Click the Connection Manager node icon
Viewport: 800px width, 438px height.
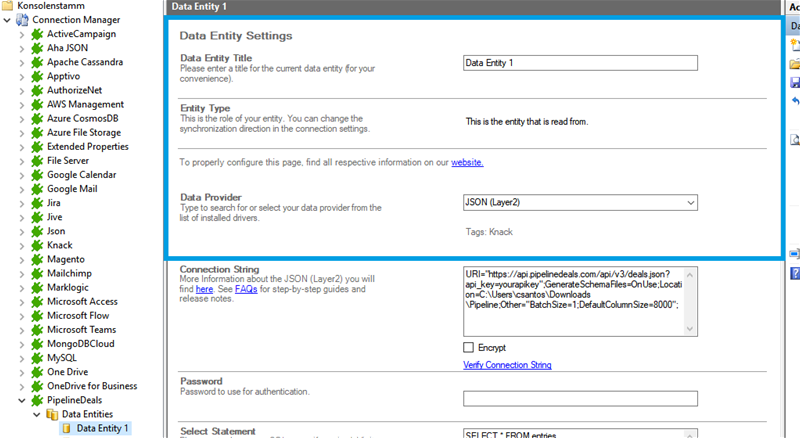23,20
